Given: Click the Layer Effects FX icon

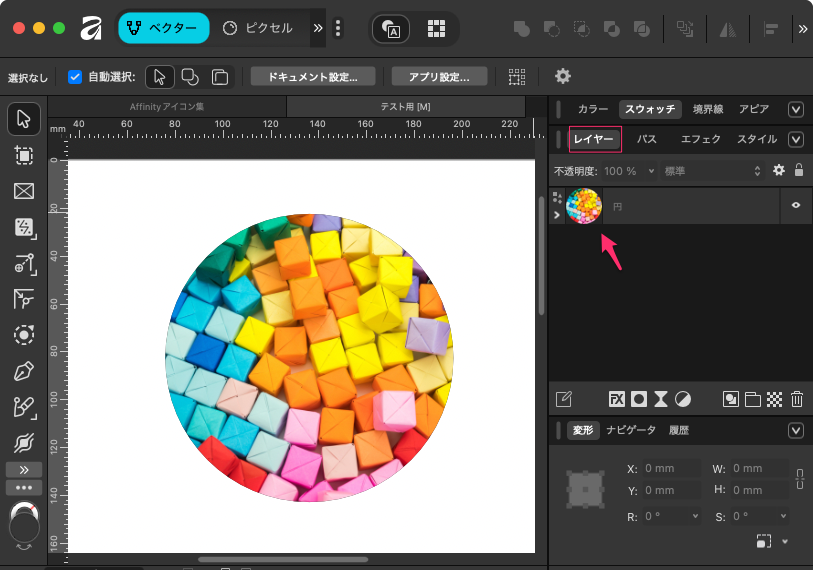Looking at the screenshot, I should click(x=617, y=399).
